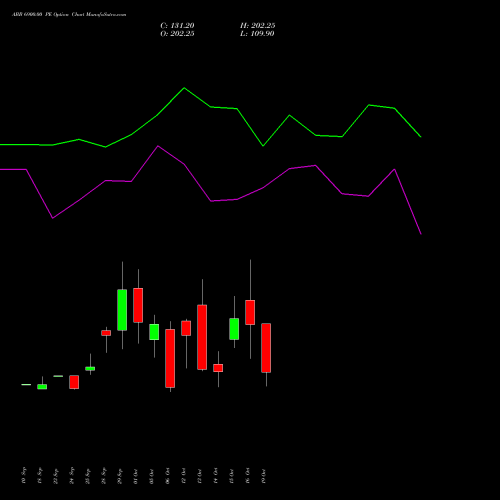Click the purple indicator line's final low point
The width and height of the screenshot is (500, 500).
pos(421,234)
